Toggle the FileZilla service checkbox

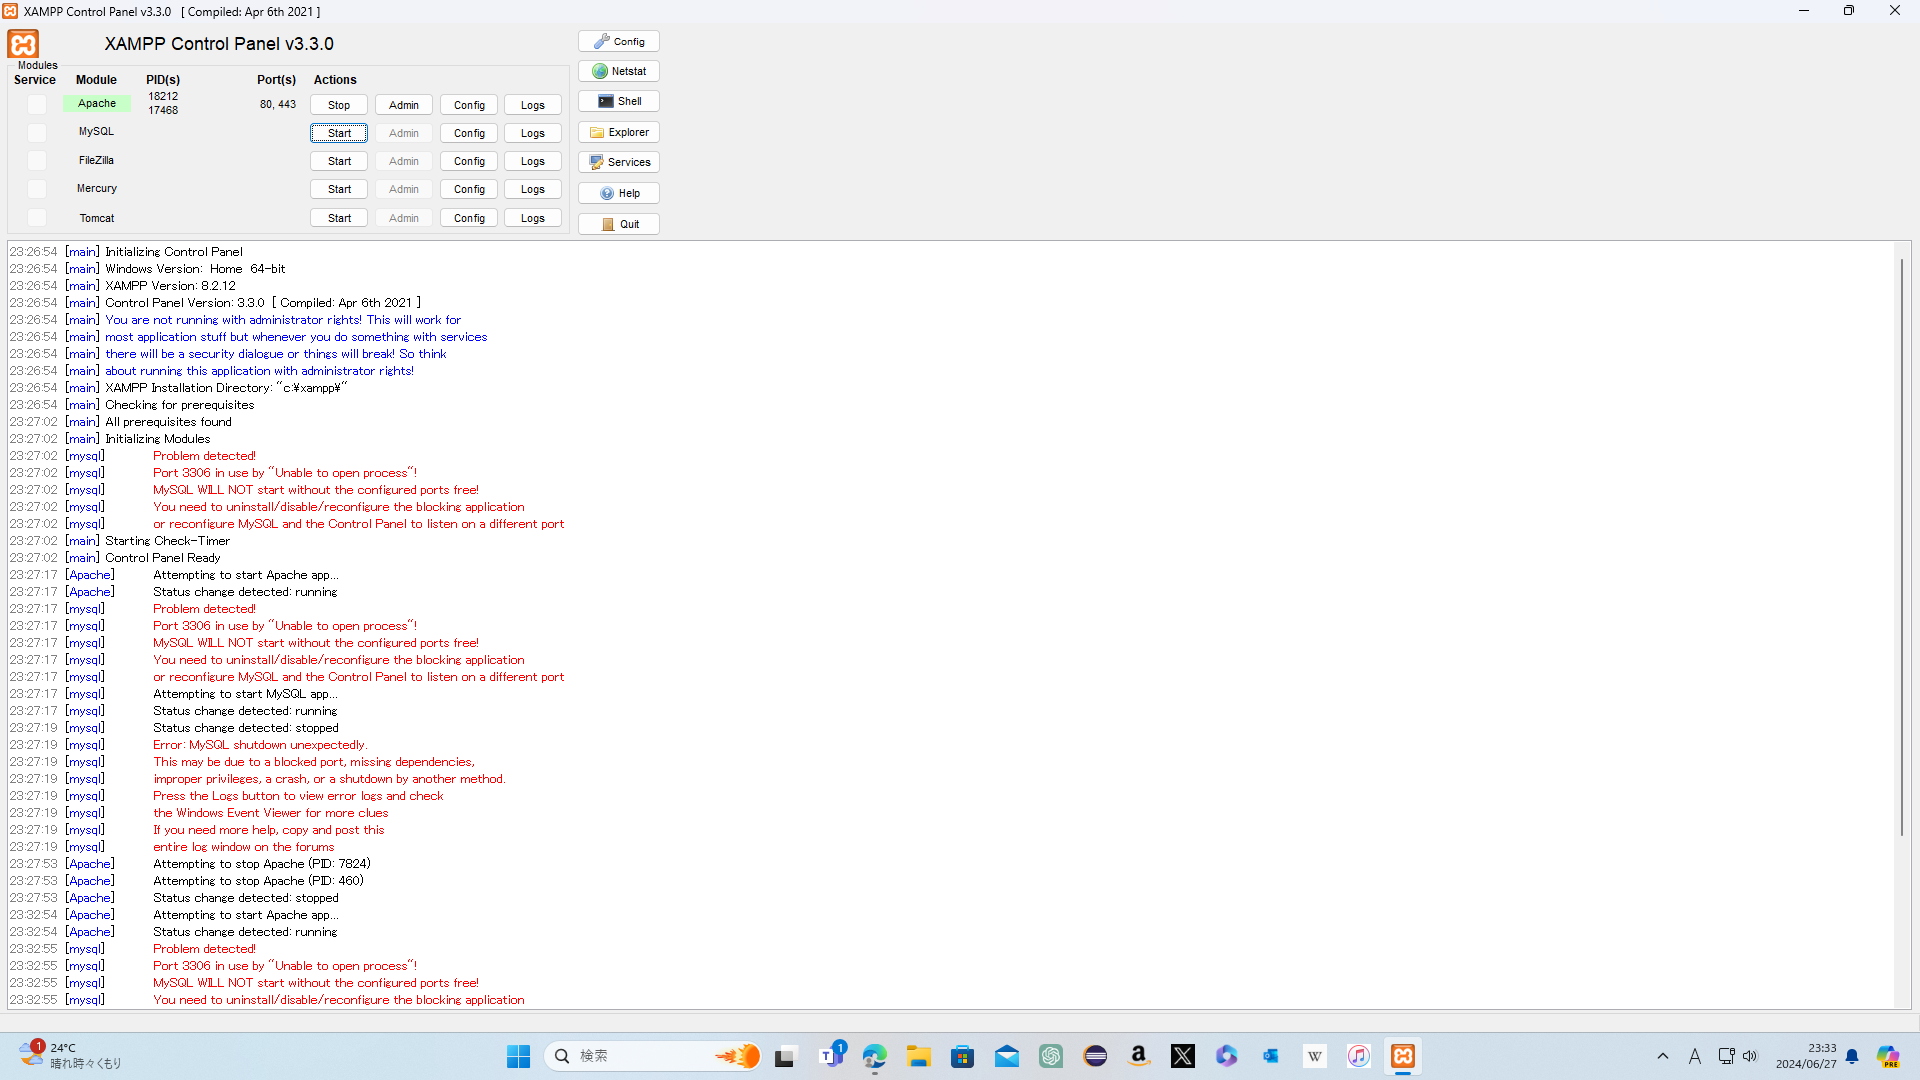pyautogui.click(x=37, y=160)
